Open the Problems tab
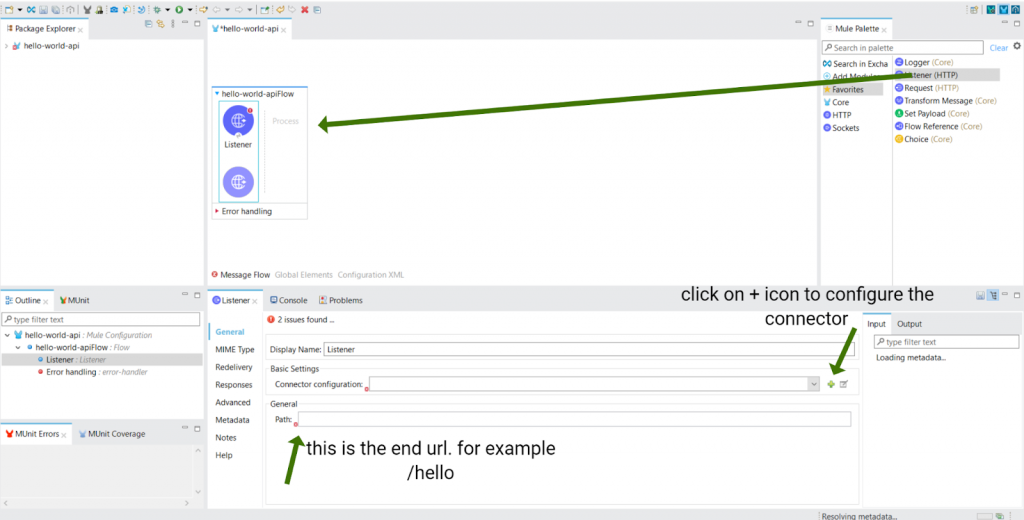 pyautogui.click(x=340, y=301)
